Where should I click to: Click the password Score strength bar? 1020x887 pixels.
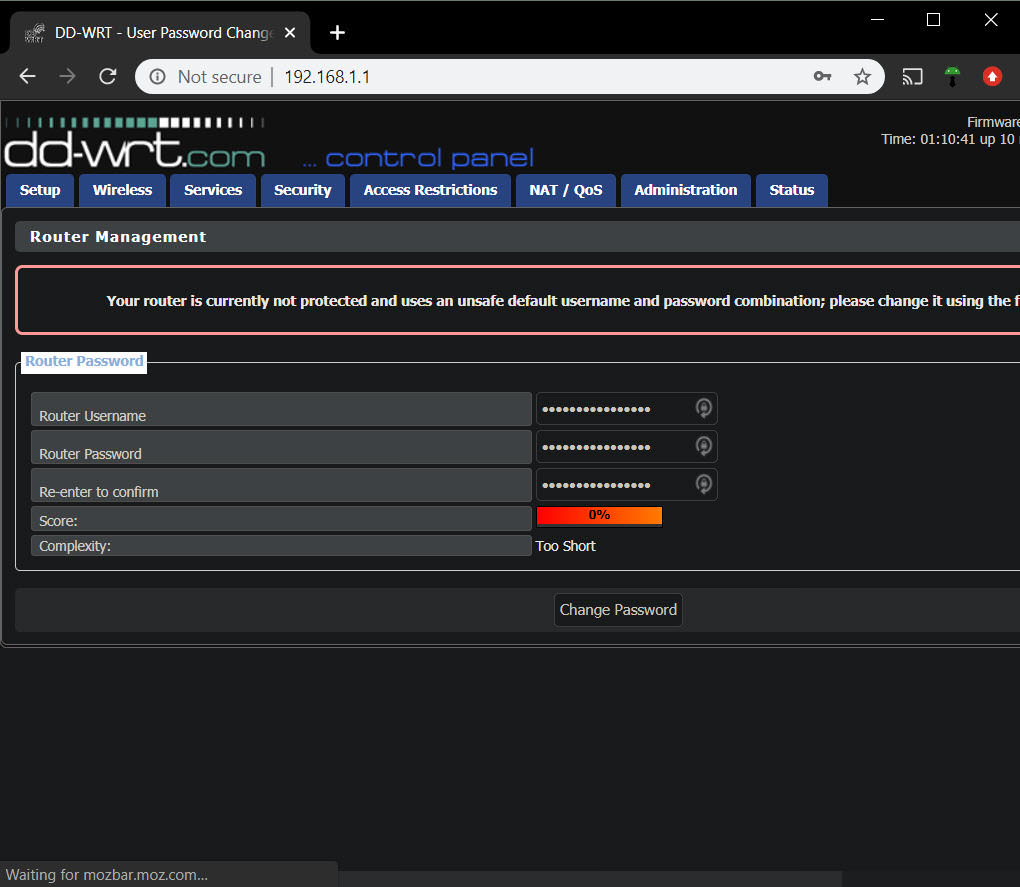(x=599, y=515)
